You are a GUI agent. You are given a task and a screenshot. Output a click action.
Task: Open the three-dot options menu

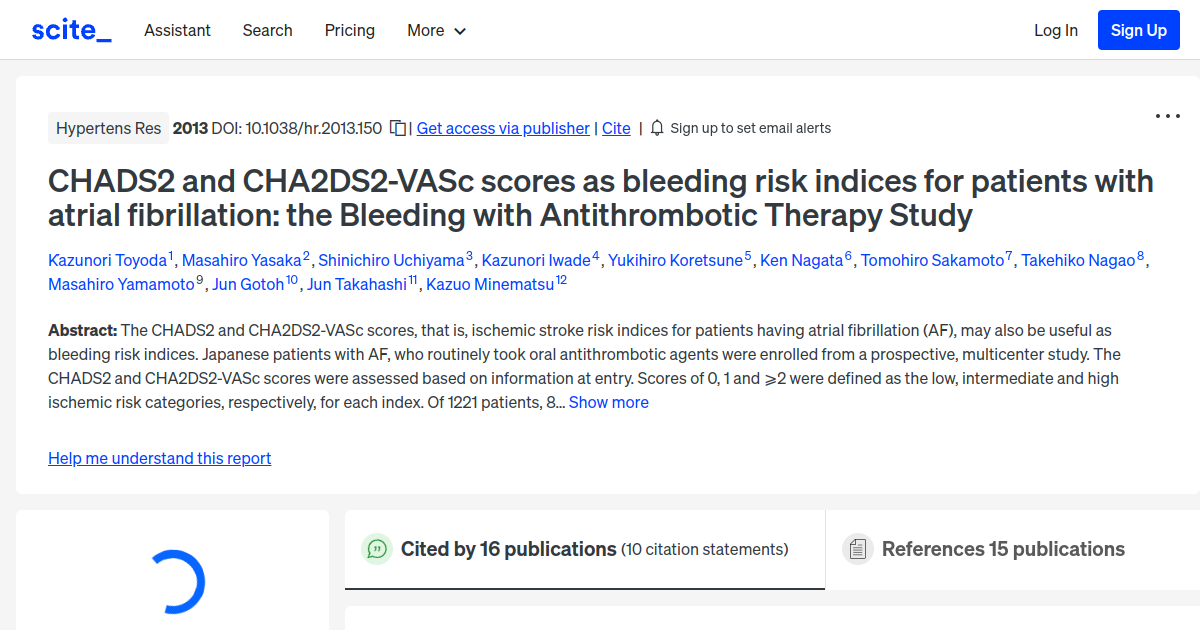1167,116
